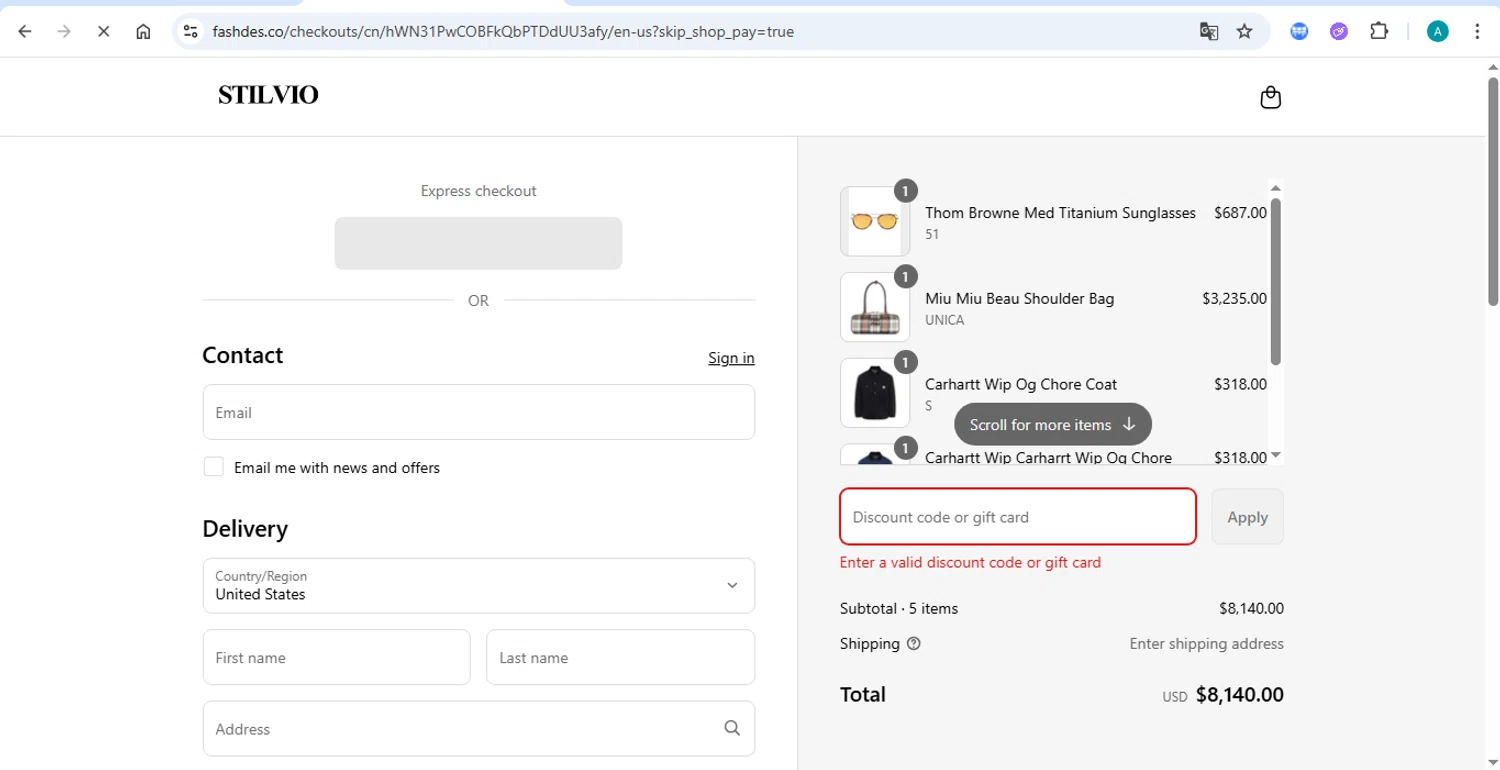Screen dimensions: 1500x770
Task: Show shipping help question mark
Action: pyautogui.click(x=913, y=644)
